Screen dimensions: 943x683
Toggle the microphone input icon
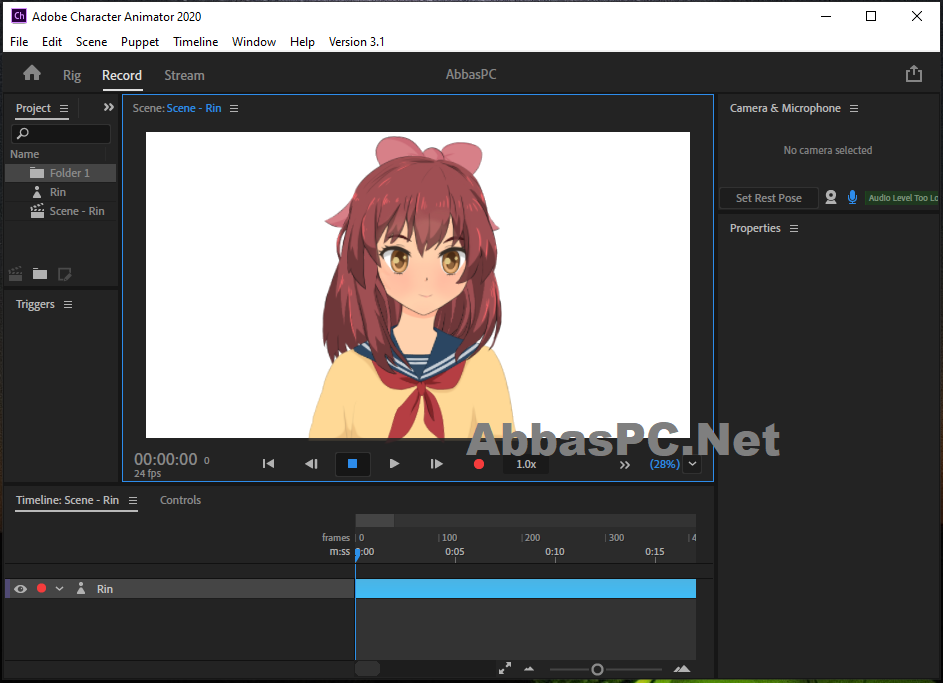point(852,197)
